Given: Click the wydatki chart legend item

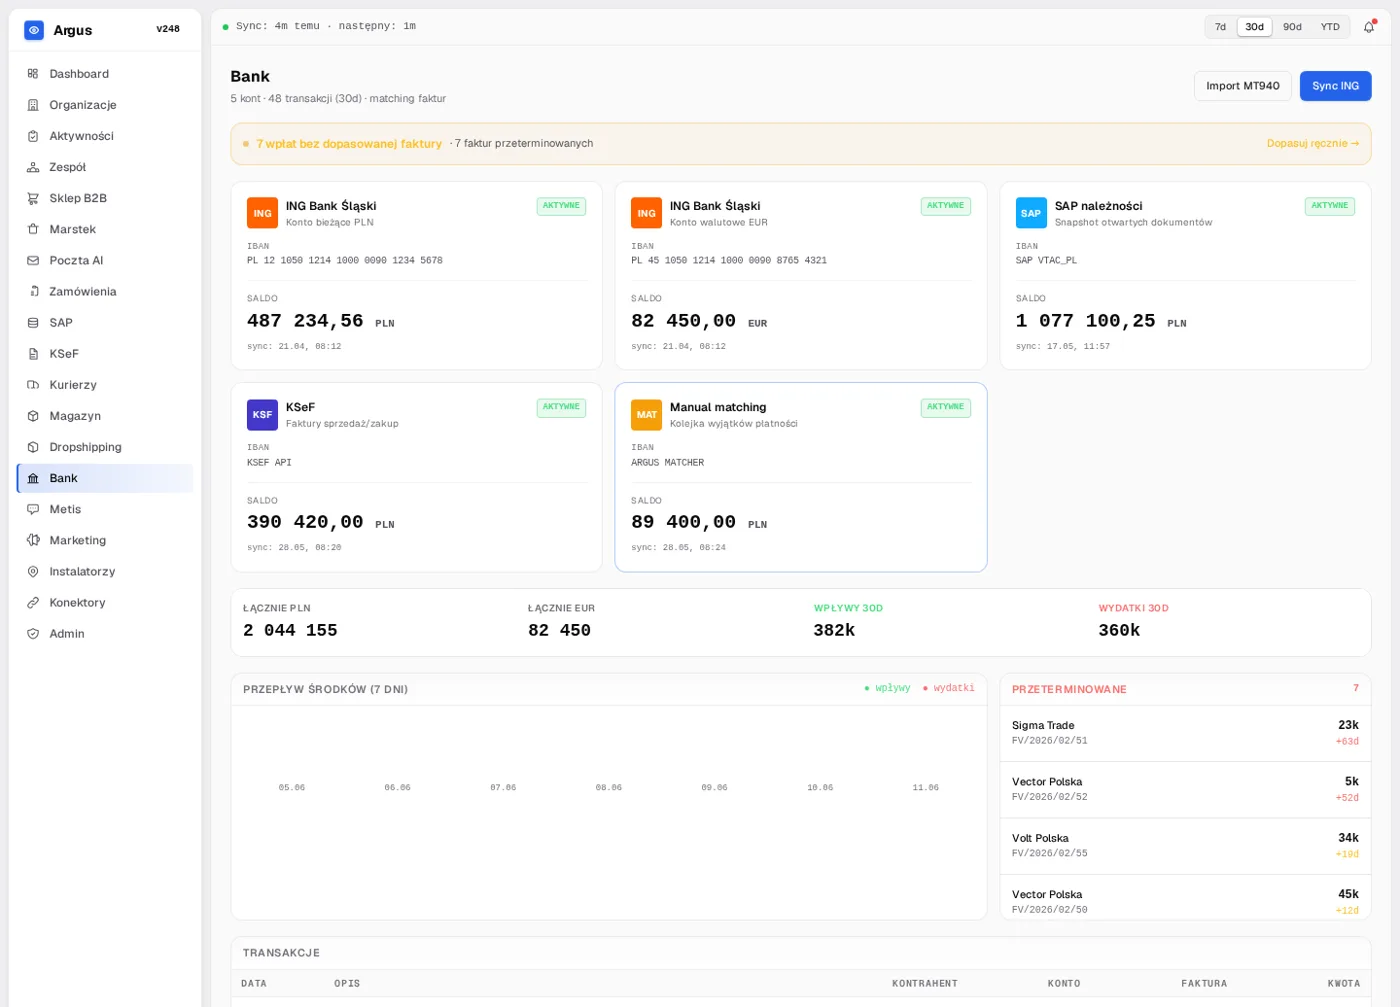Looking at the screenshot, I should coord(948,688).
